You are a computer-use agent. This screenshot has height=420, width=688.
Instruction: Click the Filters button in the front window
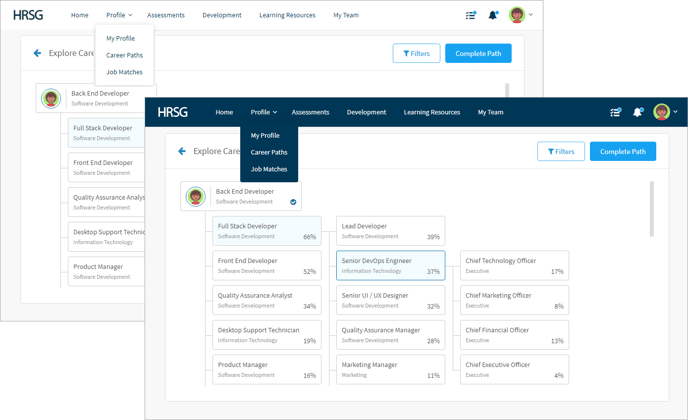[561, 151]
